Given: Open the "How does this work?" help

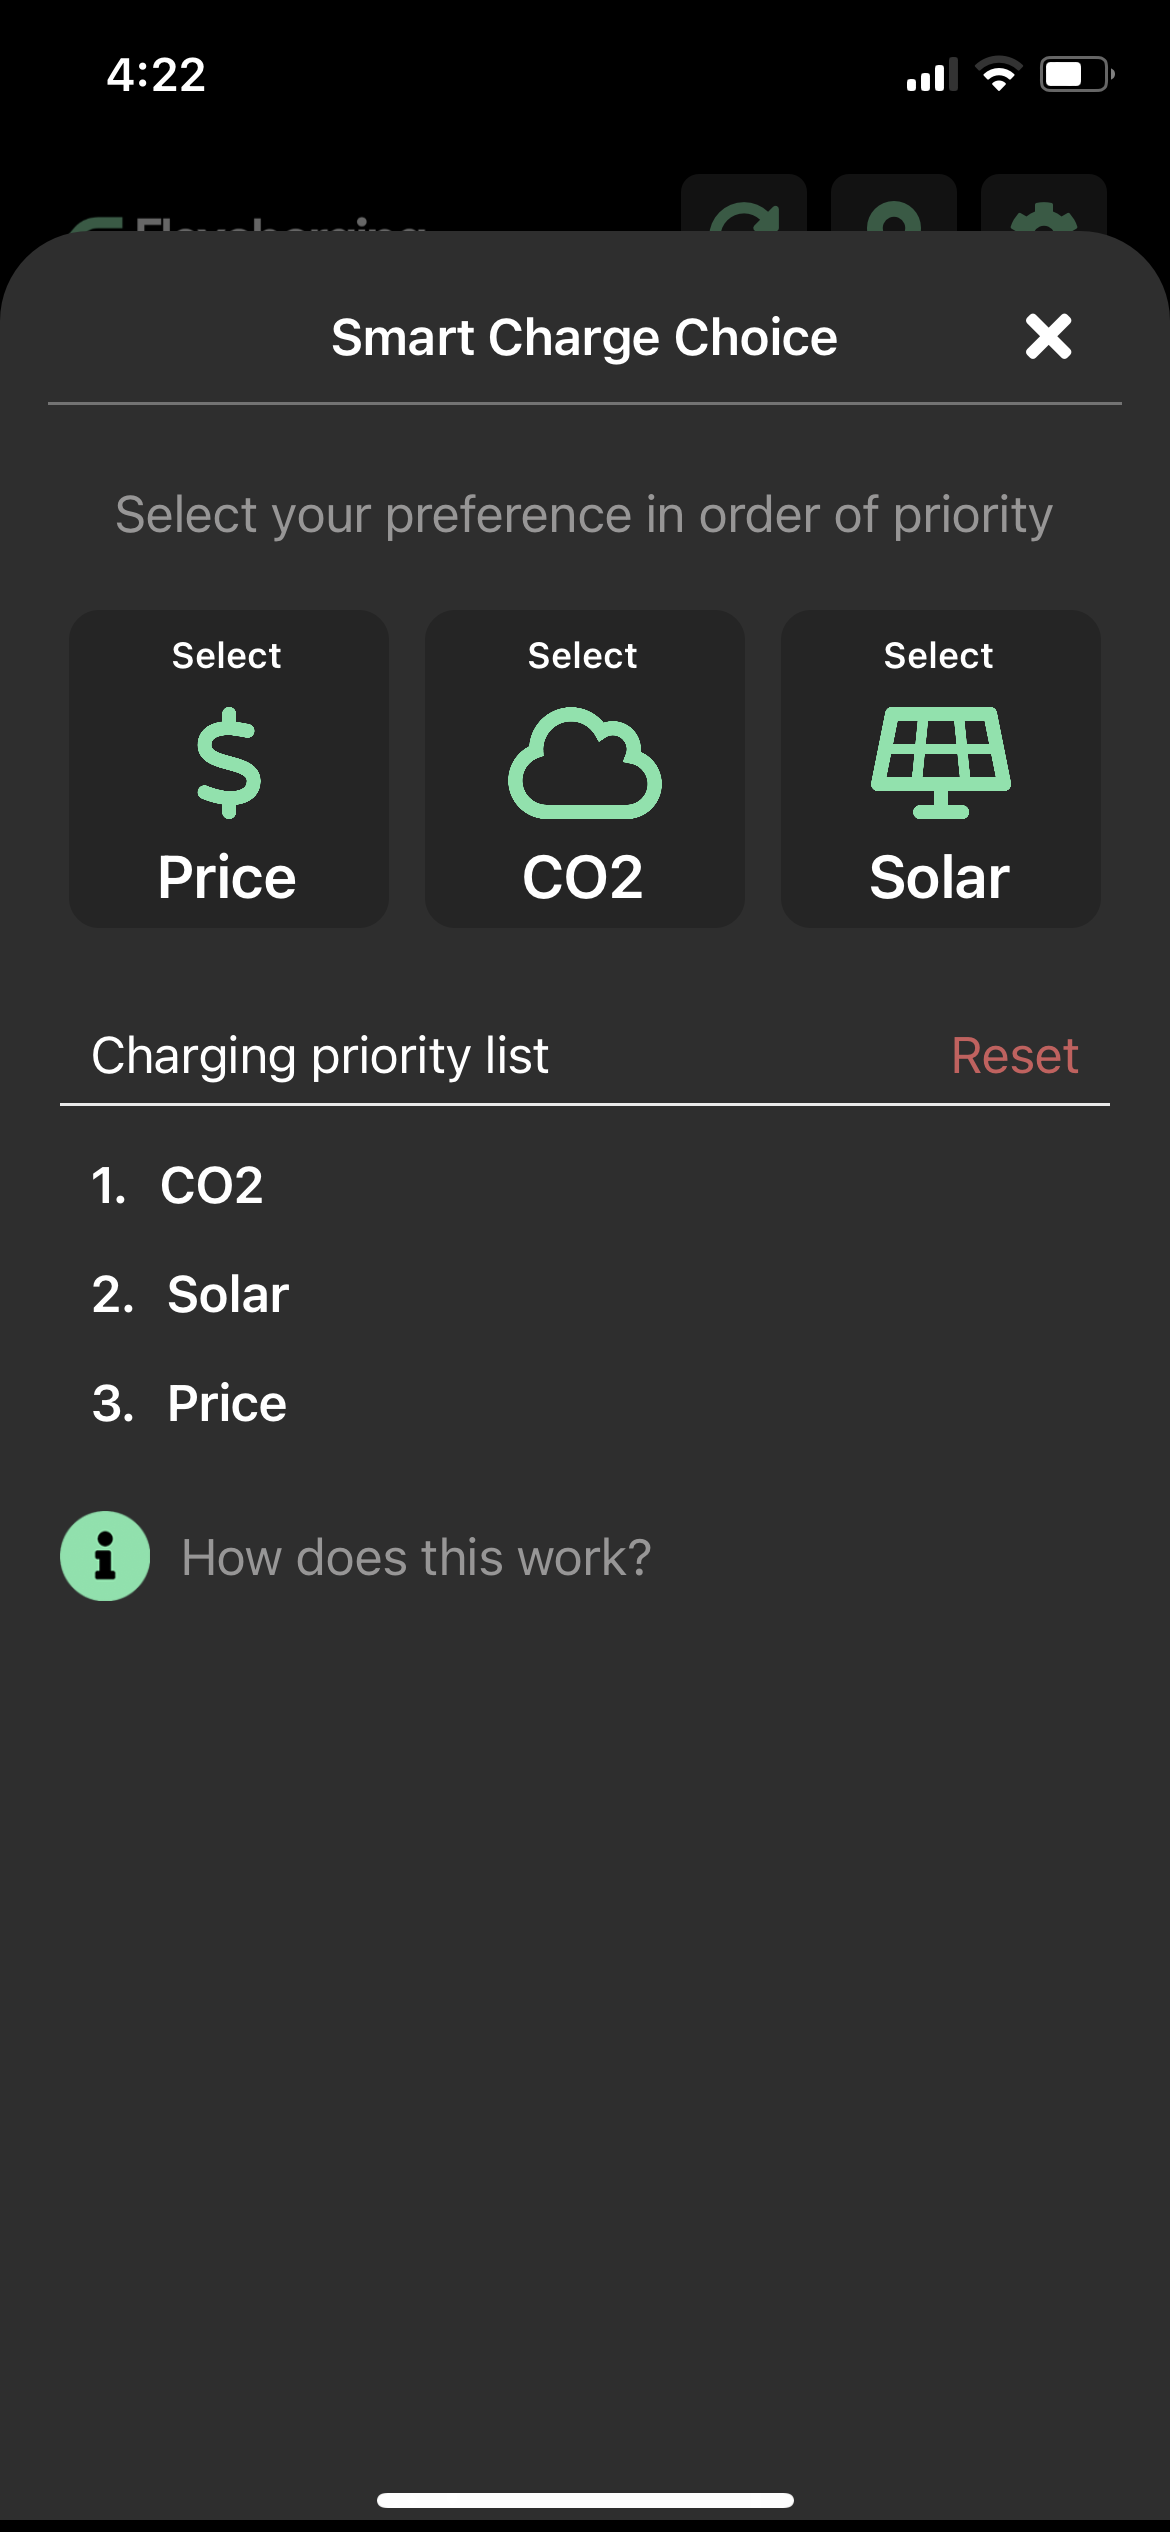Looking at the screenshot, I should pyautogui.click(x=416, y=1558).
